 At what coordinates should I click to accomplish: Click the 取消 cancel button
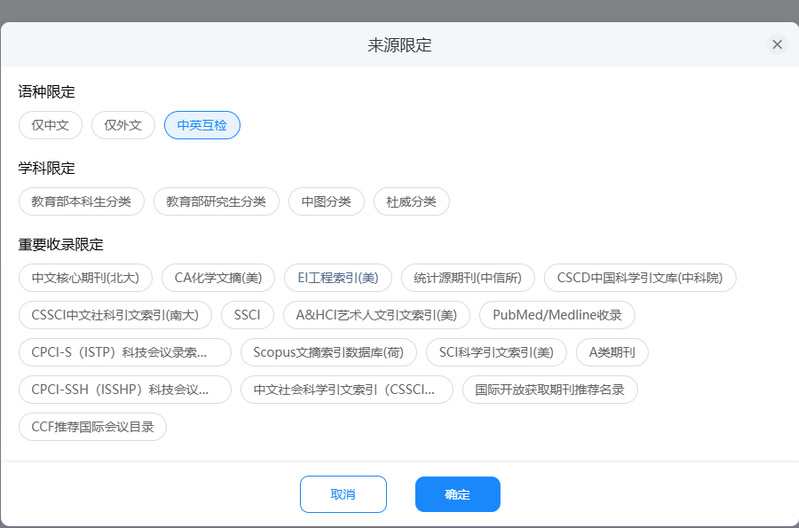click(343, 494)
